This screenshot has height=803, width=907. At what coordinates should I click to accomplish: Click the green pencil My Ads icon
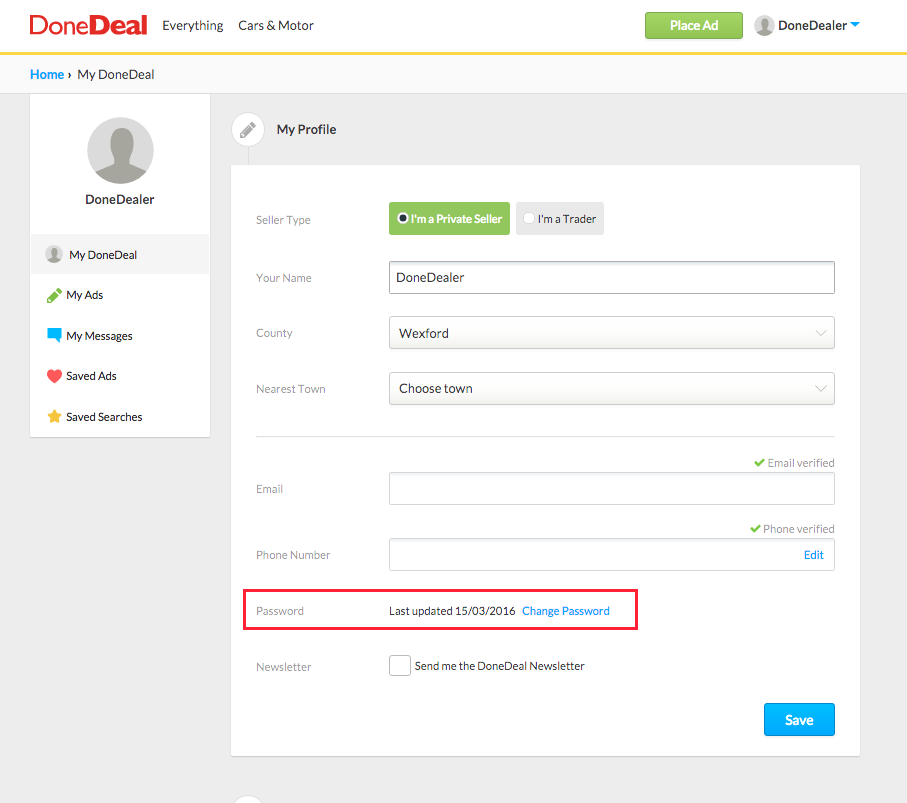54,295
